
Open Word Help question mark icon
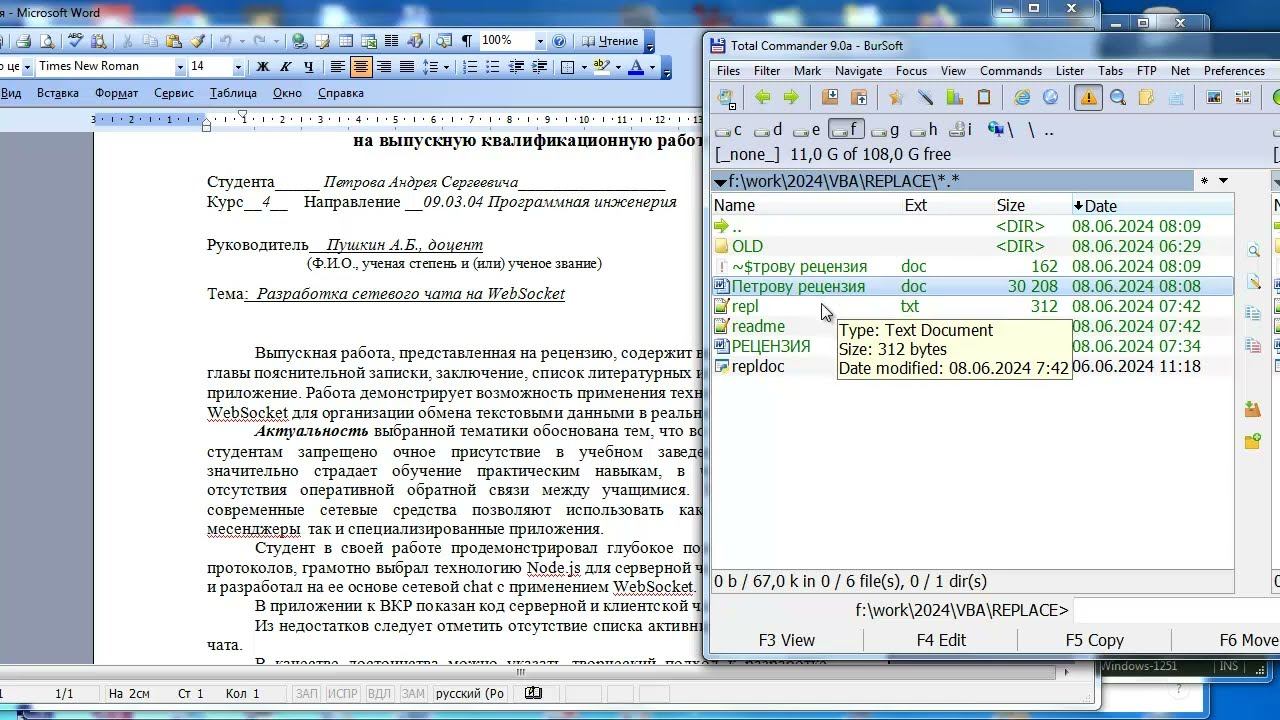pyautogui.click(x=559, y=41)
